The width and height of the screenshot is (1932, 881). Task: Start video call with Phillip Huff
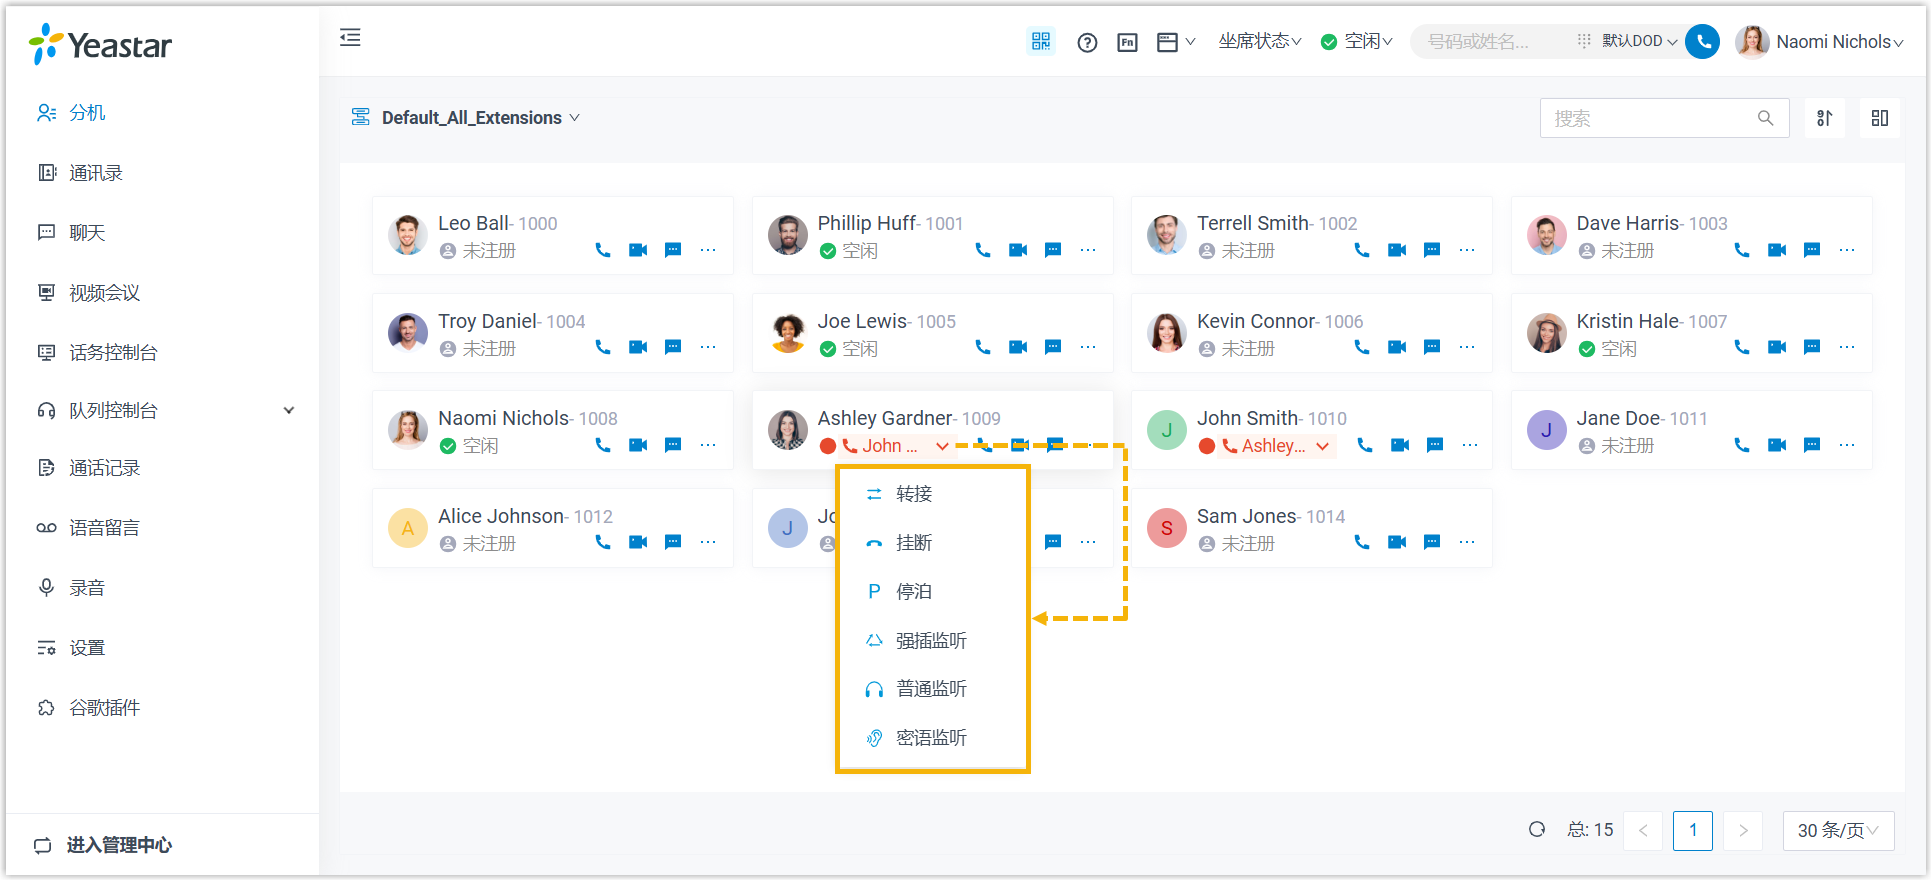(1018, 250)
